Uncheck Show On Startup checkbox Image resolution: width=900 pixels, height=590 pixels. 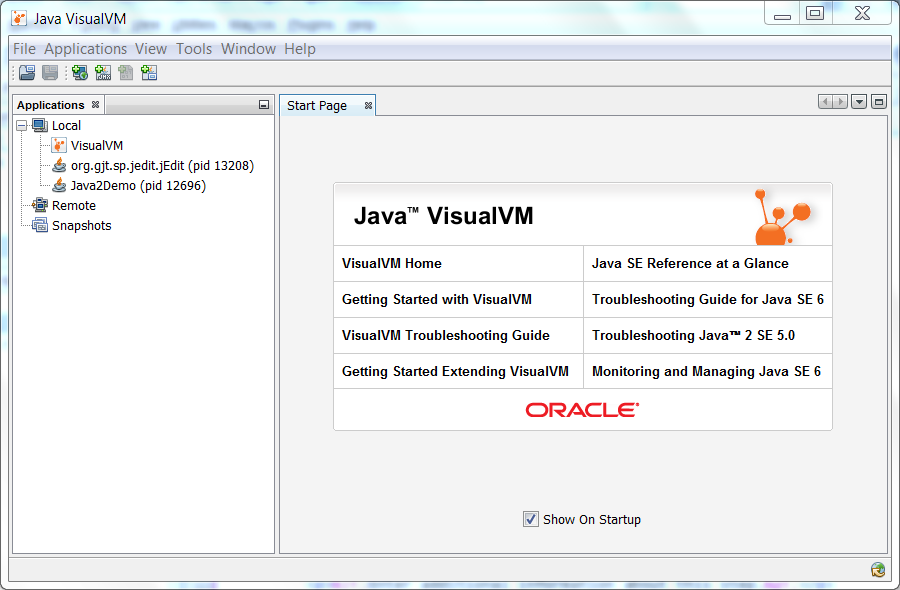point(530,519)
